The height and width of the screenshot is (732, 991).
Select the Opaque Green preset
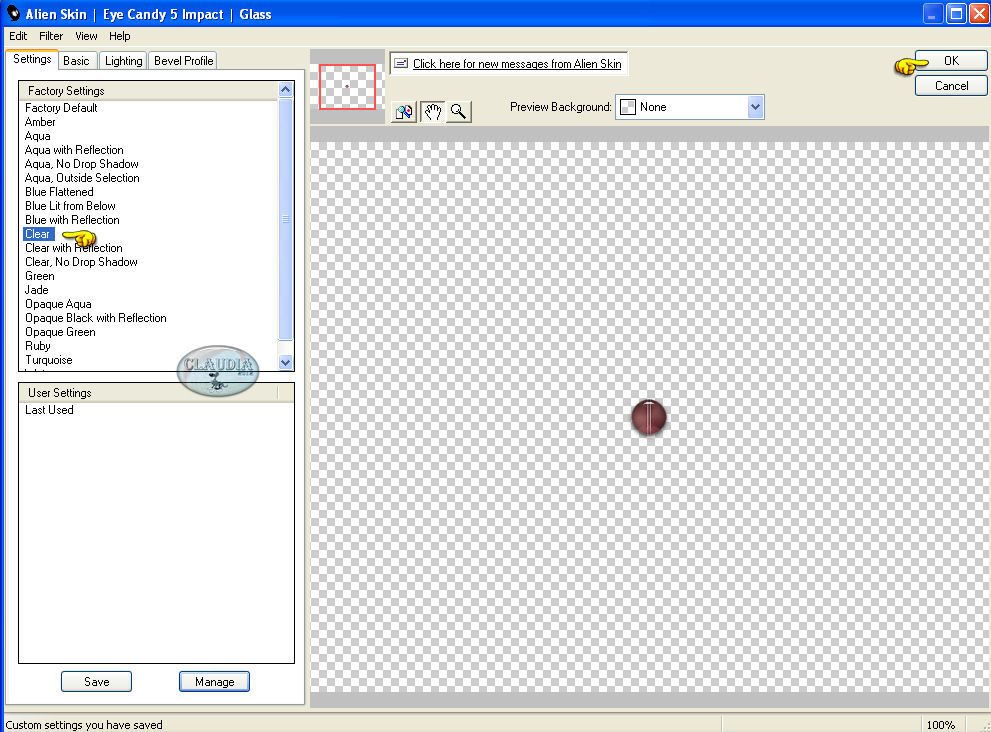[60, 332]
